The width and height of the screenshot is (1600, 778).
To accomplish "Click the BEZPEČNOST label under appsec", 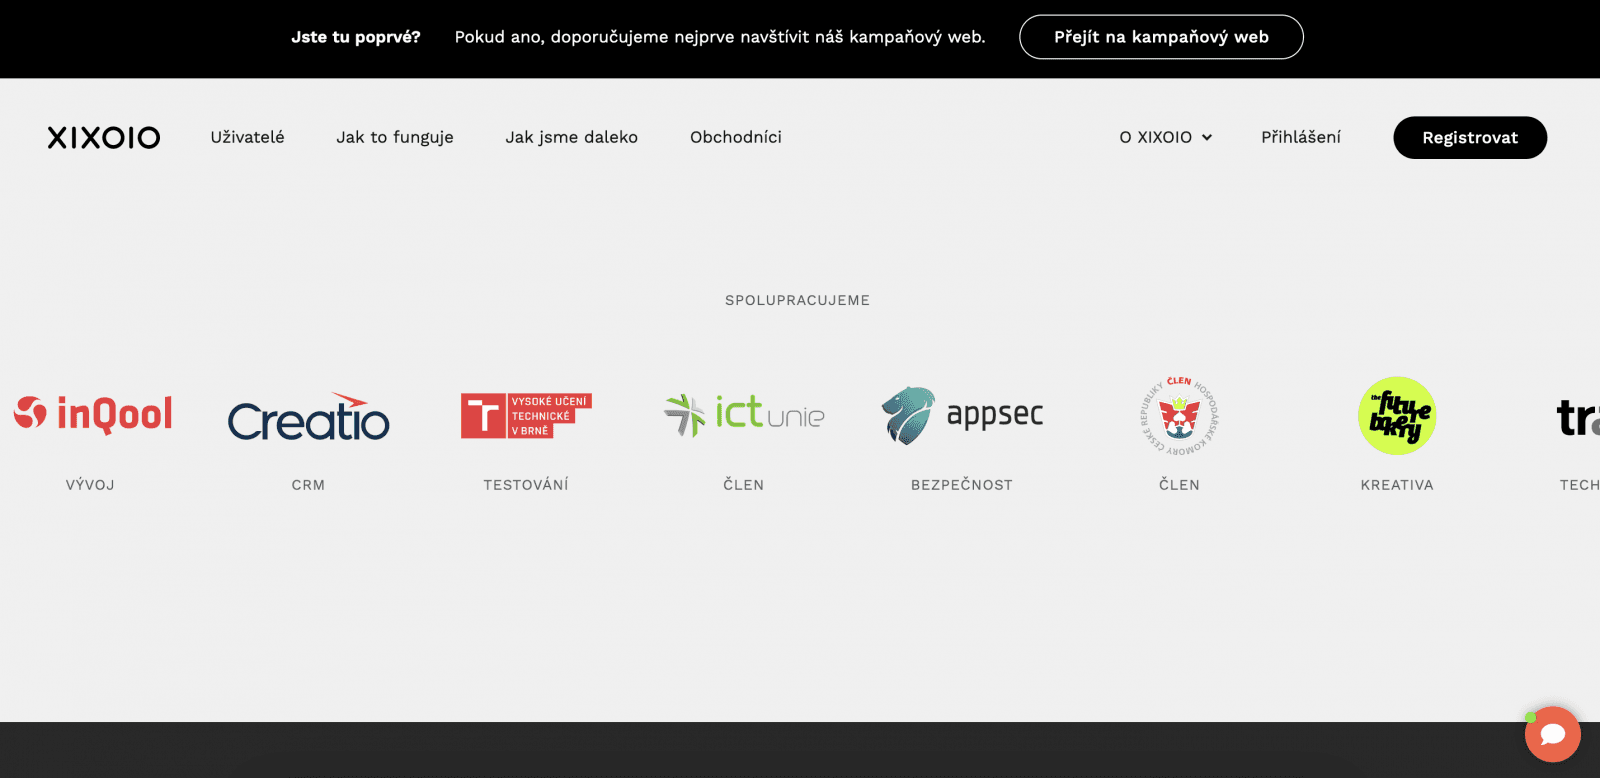I will click(x=962, y=485).
